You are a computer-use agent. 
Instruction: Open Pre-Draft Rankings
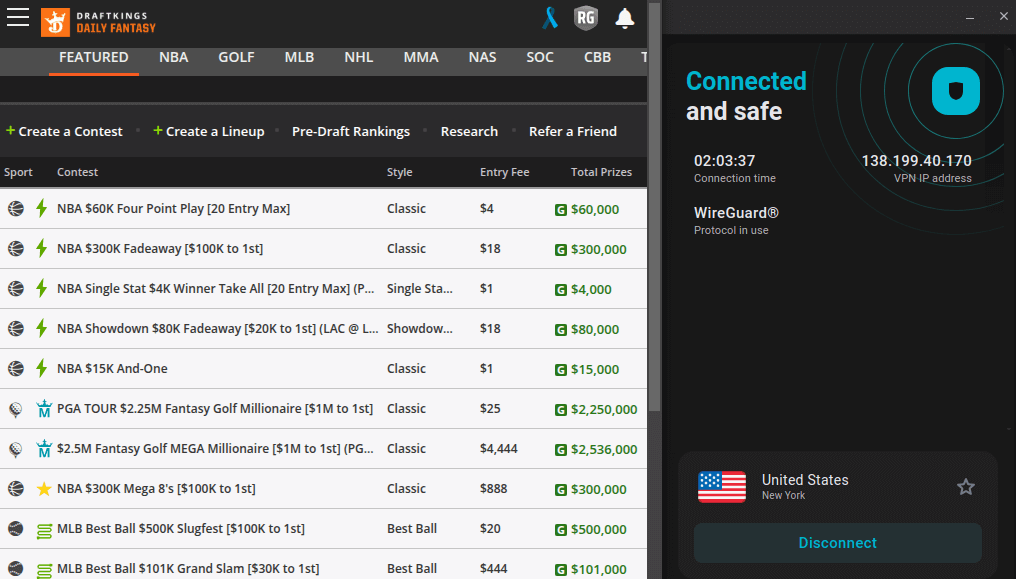[351, 131]
